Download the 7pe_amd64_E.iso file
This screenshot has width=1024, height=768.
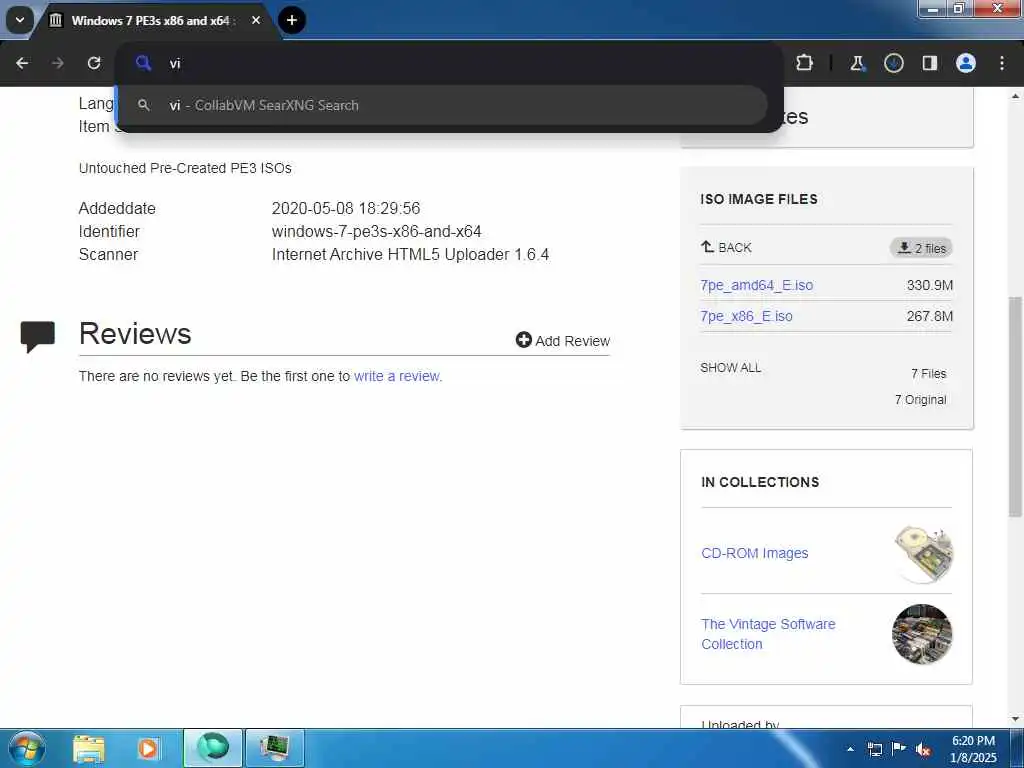[x=756, y=285]
